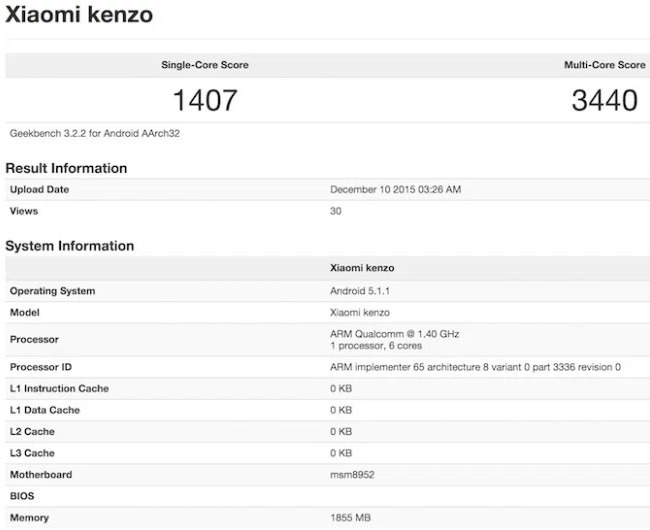650x530 pixels.
Task: Click the '1855 MB' memory value
Action: 350,518
